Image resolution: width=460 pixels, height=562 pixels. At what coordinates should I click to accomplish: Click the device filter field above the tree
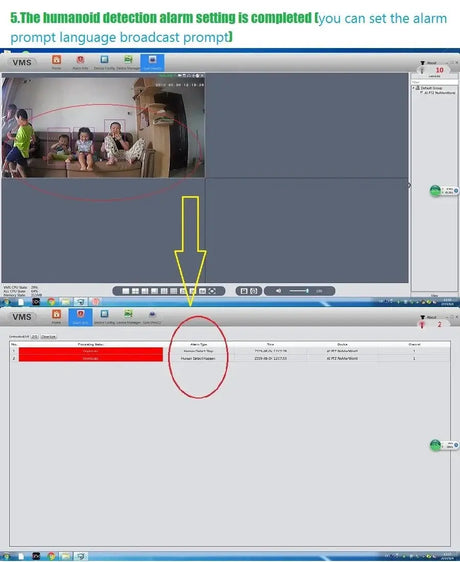[x=434, y=82]
